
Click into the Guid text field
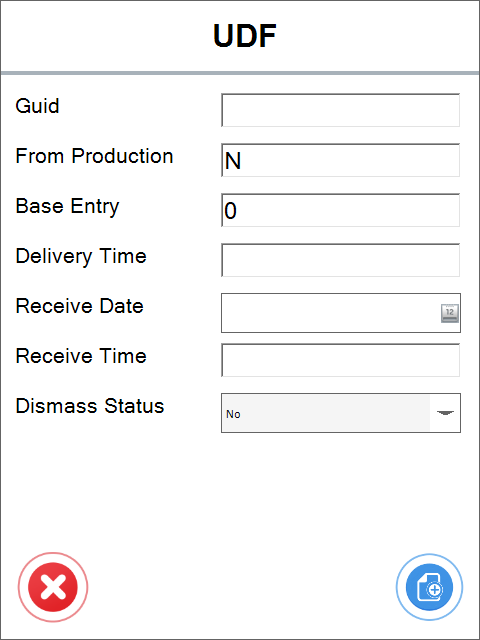point(341,110)
